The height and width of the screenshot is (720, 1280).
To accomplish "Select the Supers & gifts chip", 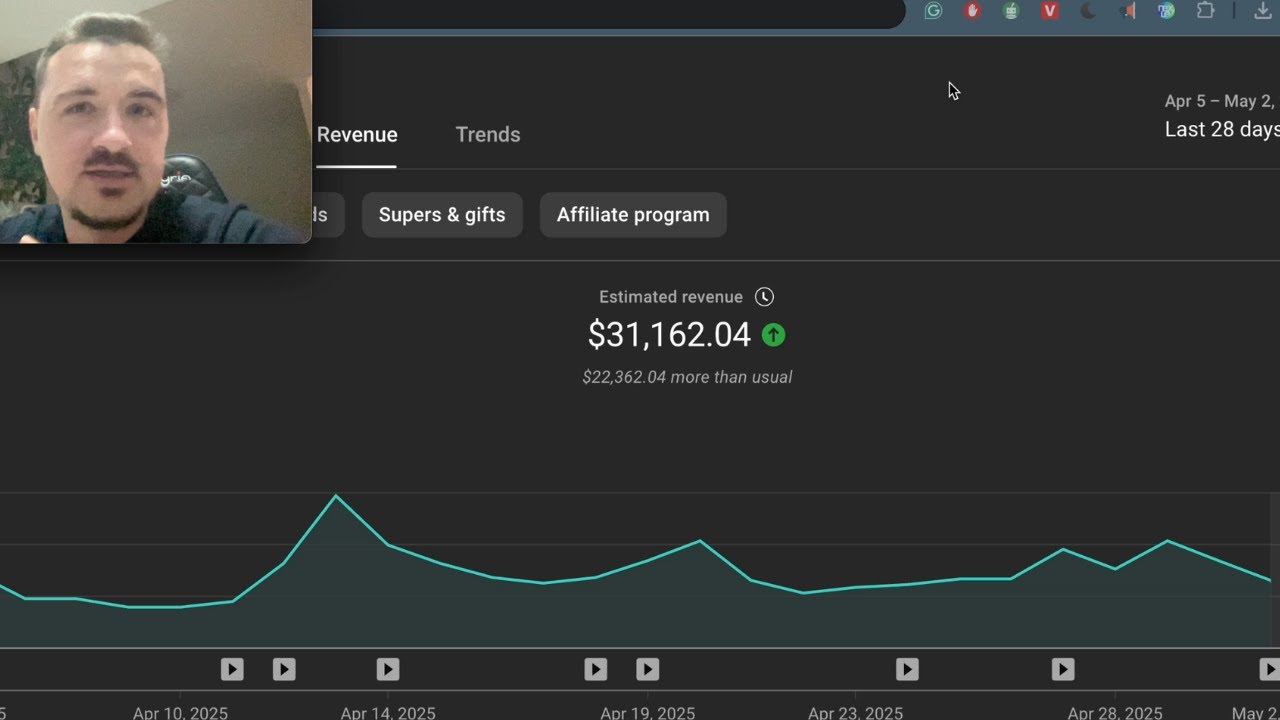I will (442, 215).
